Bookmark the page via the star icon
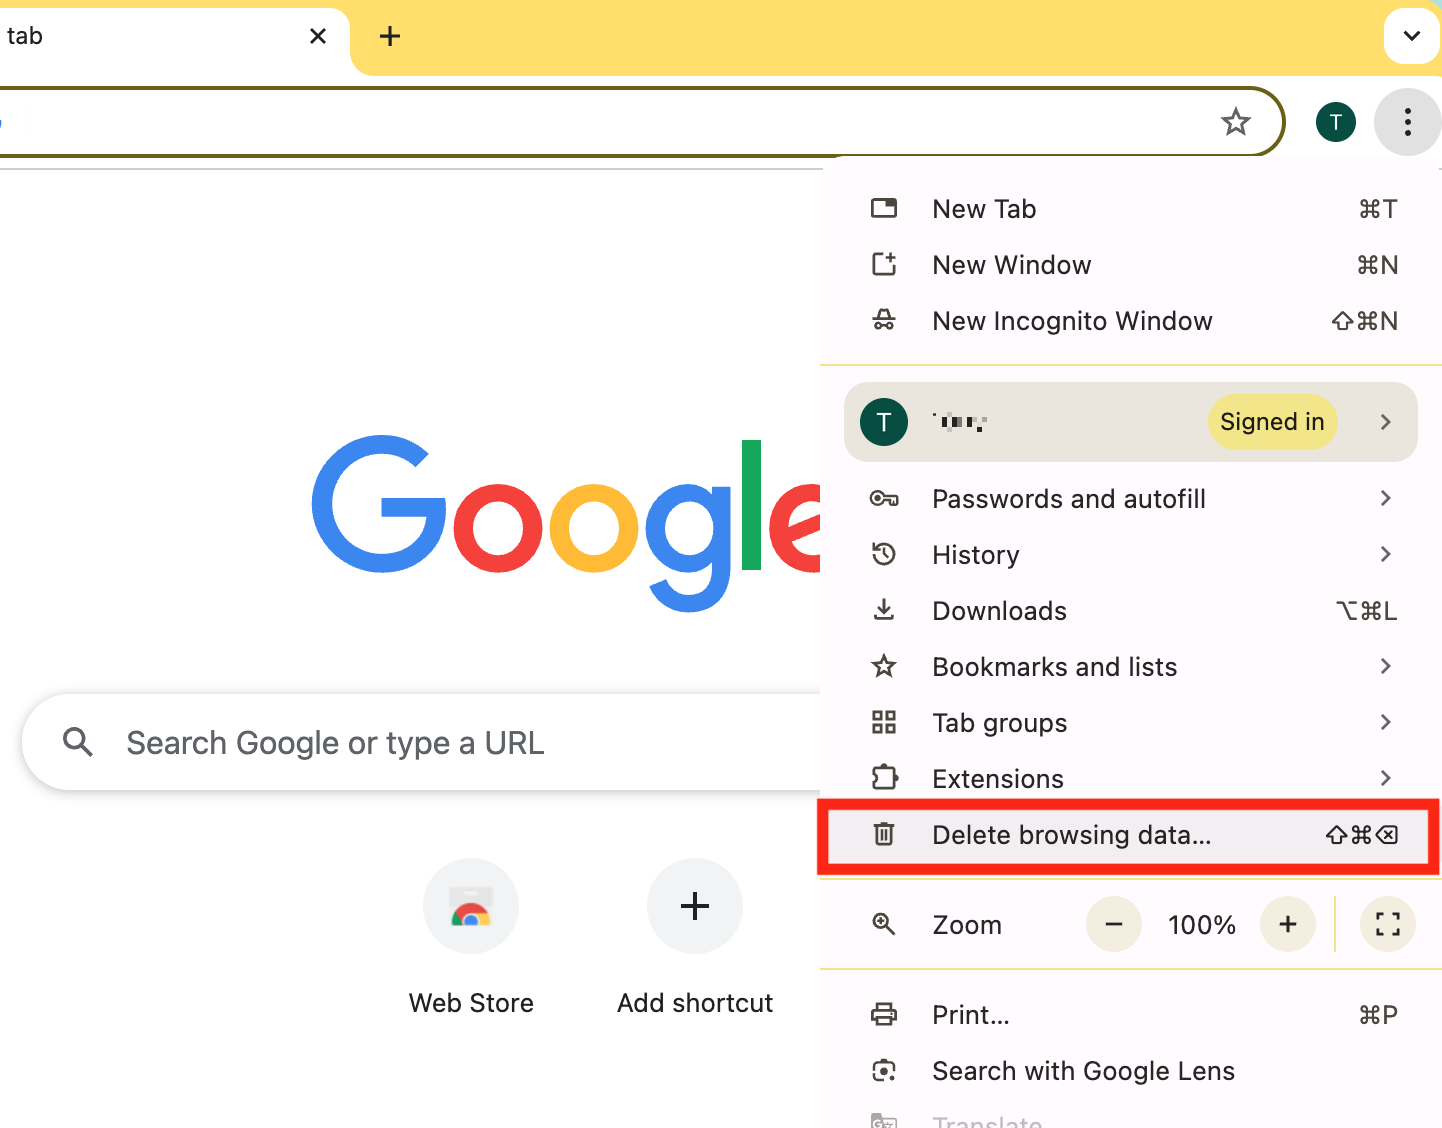Screen dimensions: 1442x1128 (x=1236, y=121)
